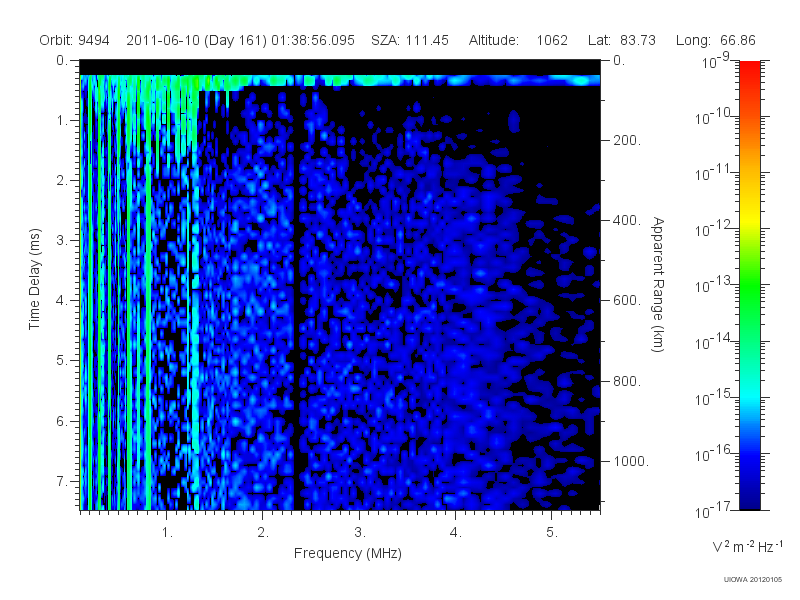Click the 1. tick label on frequency axis
Image resolution: width=800 pixels, height=600 pixels.
pos(167,533)
